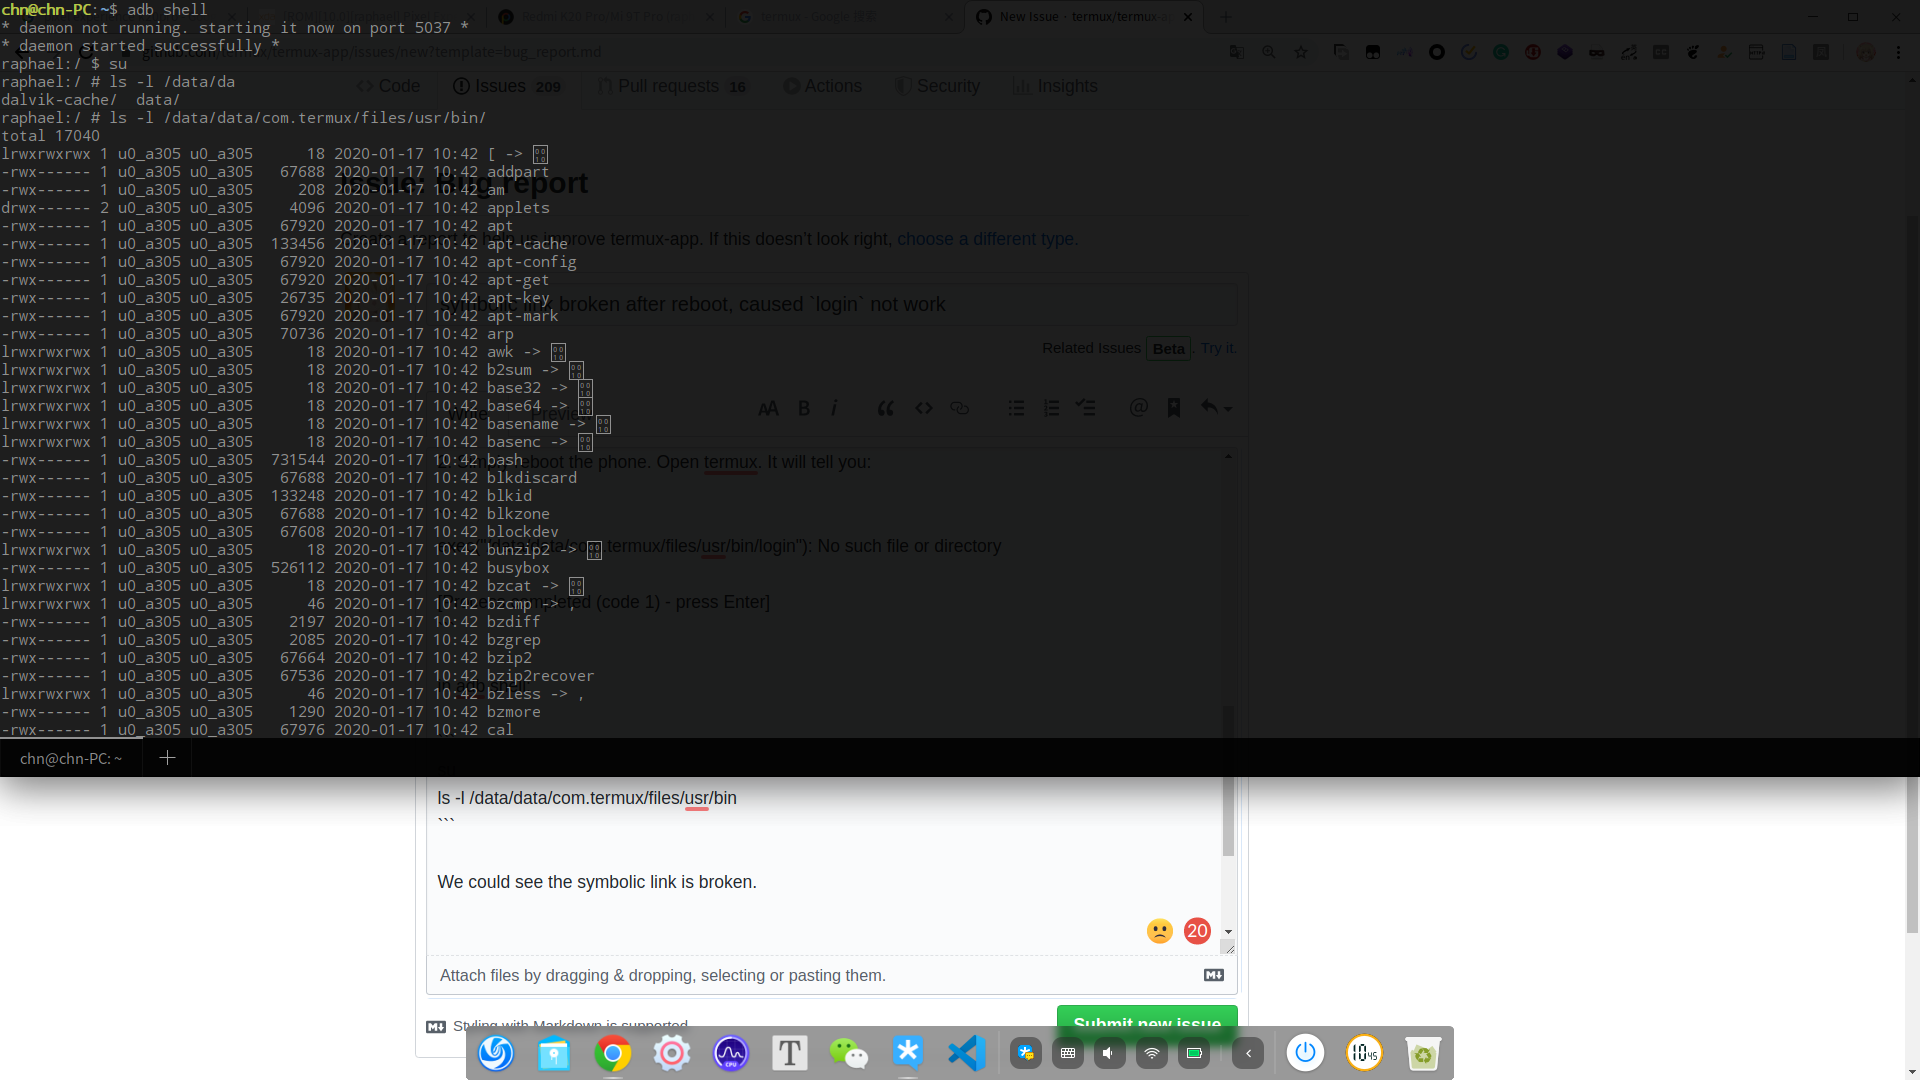
Task: Expand the saved replies dropdown arrow
Action: pos(1226,408)
